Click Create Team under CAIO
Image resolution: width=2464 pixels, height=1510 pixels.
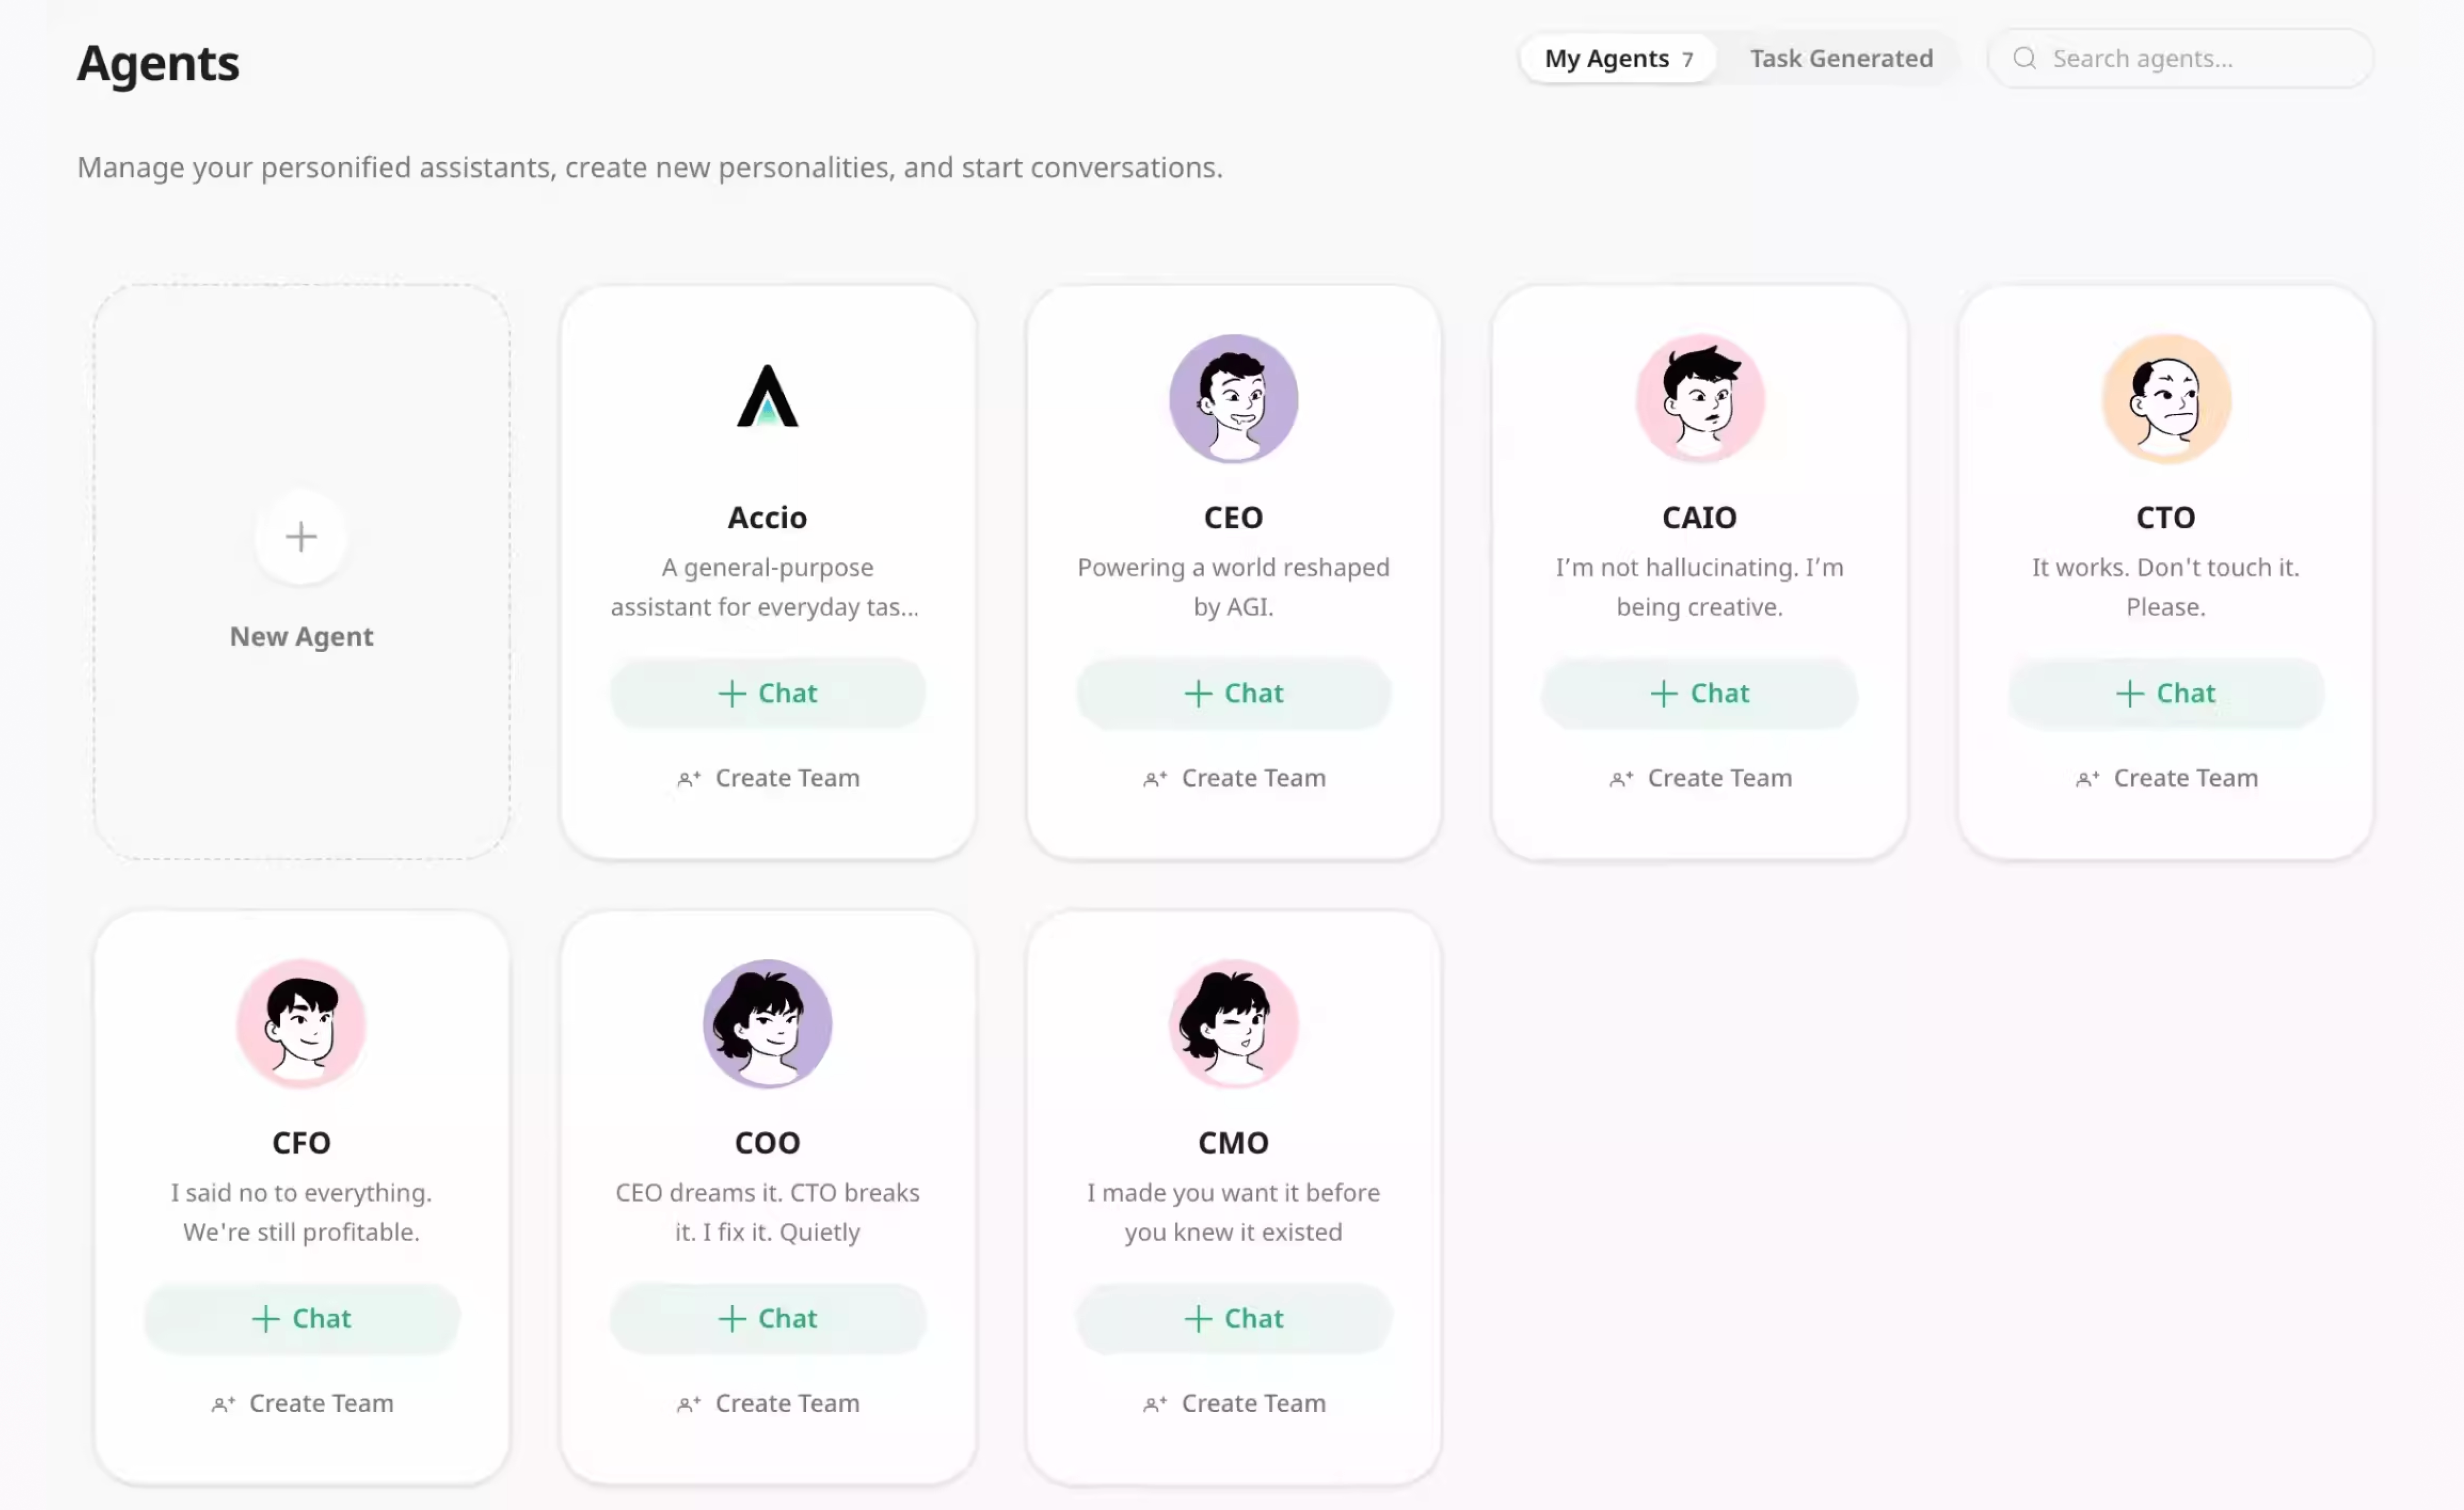tap(1701, 778)
